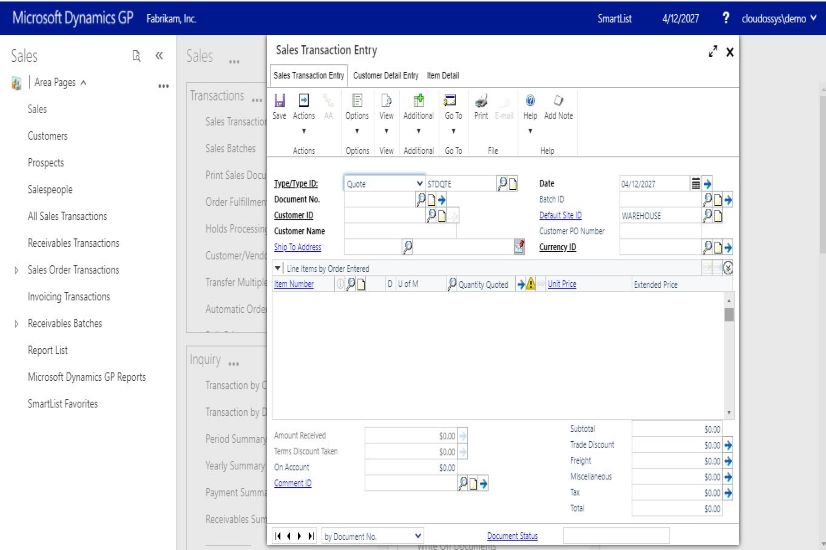
Task: Open the Date calendar picker icon
Action: pyautogui.click(x=695, y=183)
